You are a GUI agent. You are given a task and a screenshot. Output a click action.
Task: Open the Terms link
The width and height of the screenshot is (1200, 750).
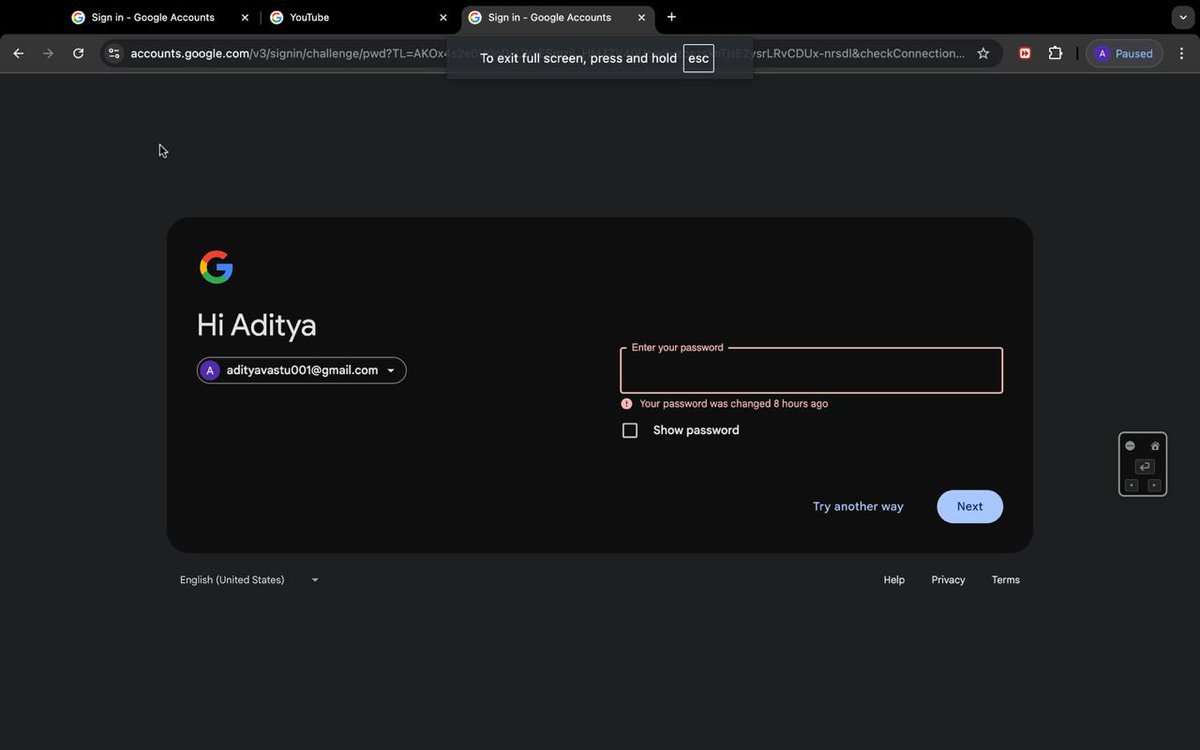click(1006, 580)
